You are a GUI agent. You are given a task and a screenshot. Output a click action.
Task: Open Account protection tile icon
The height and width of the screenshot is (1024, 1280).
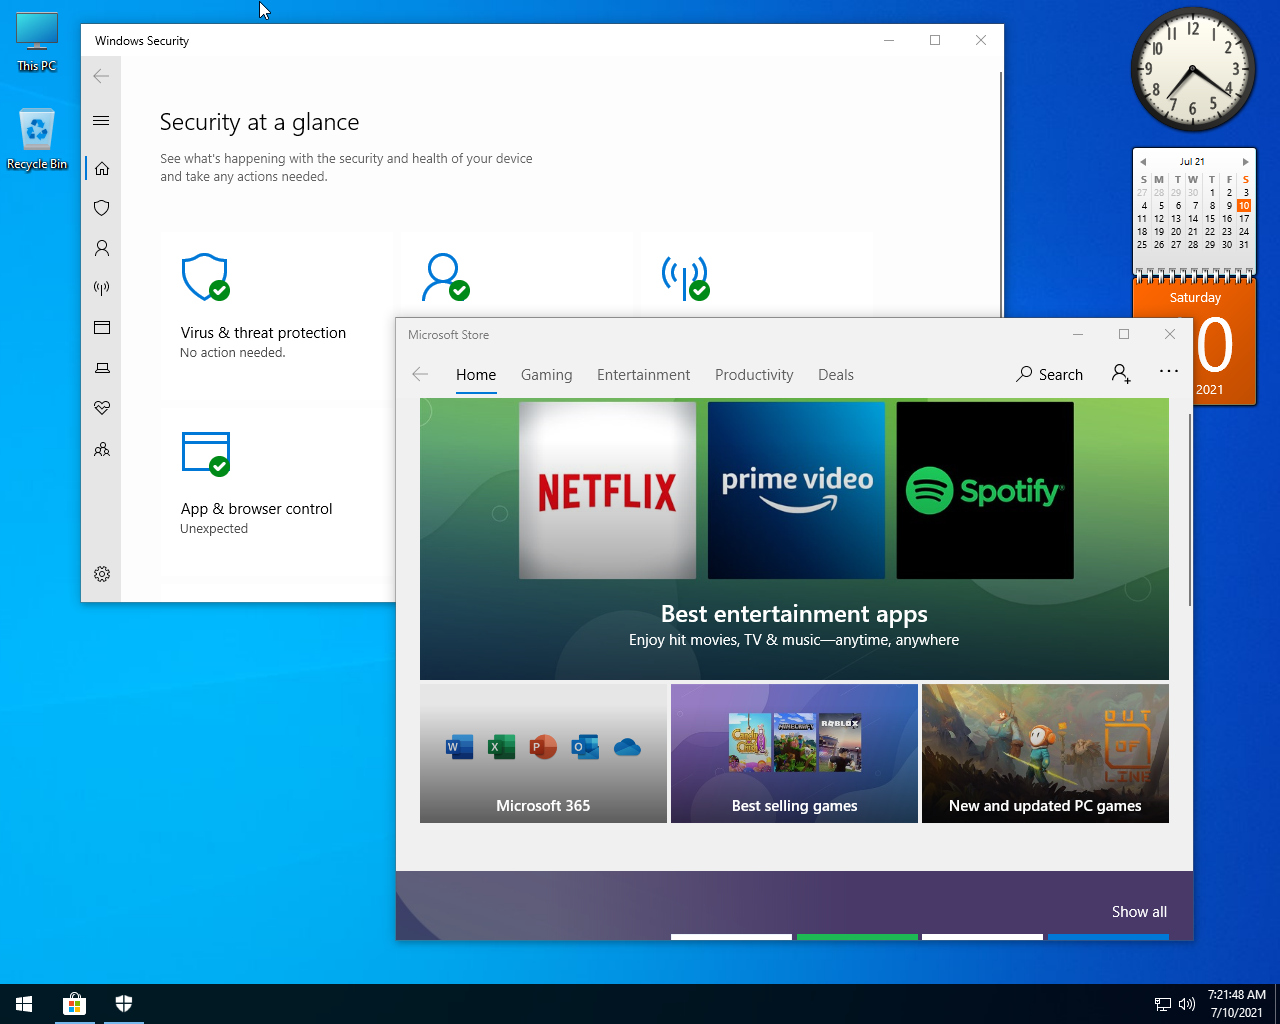445,277
